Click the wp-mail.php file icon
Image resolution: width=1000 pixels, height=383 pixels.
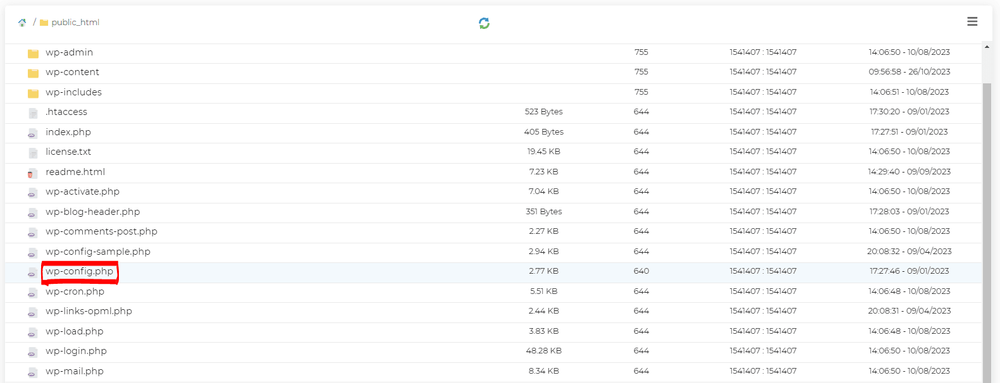click(x=33, y=372)
